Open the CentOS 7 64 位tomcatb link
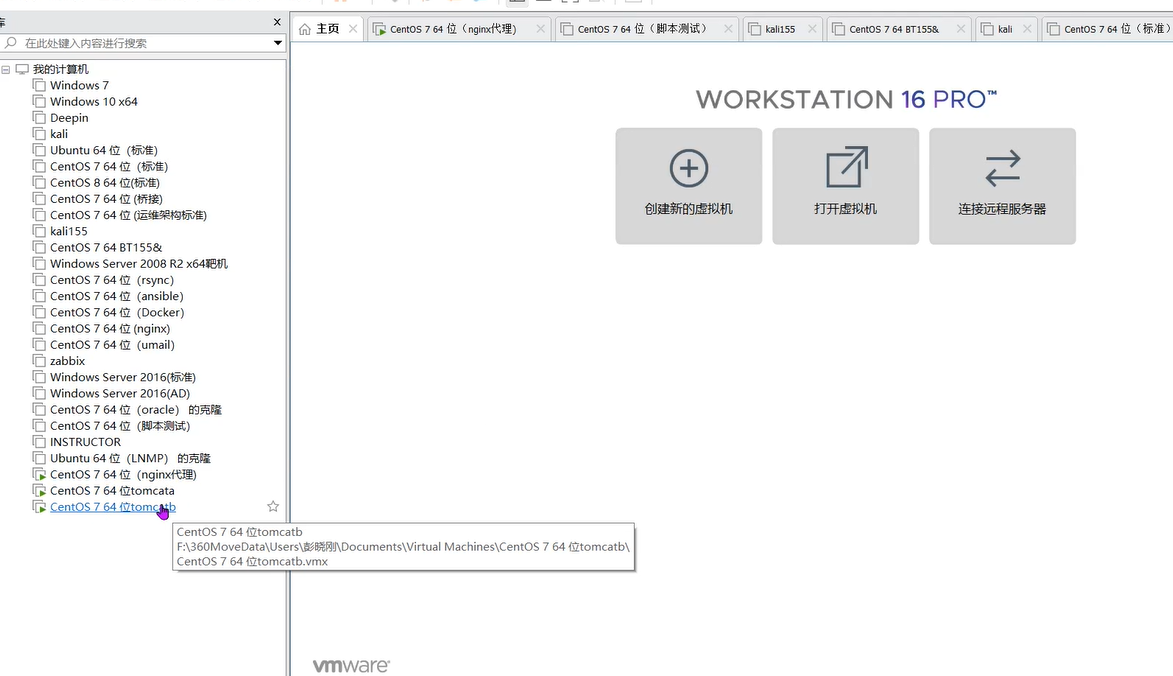This screenshot has width=1173, height=676. (x=113, y=507)
